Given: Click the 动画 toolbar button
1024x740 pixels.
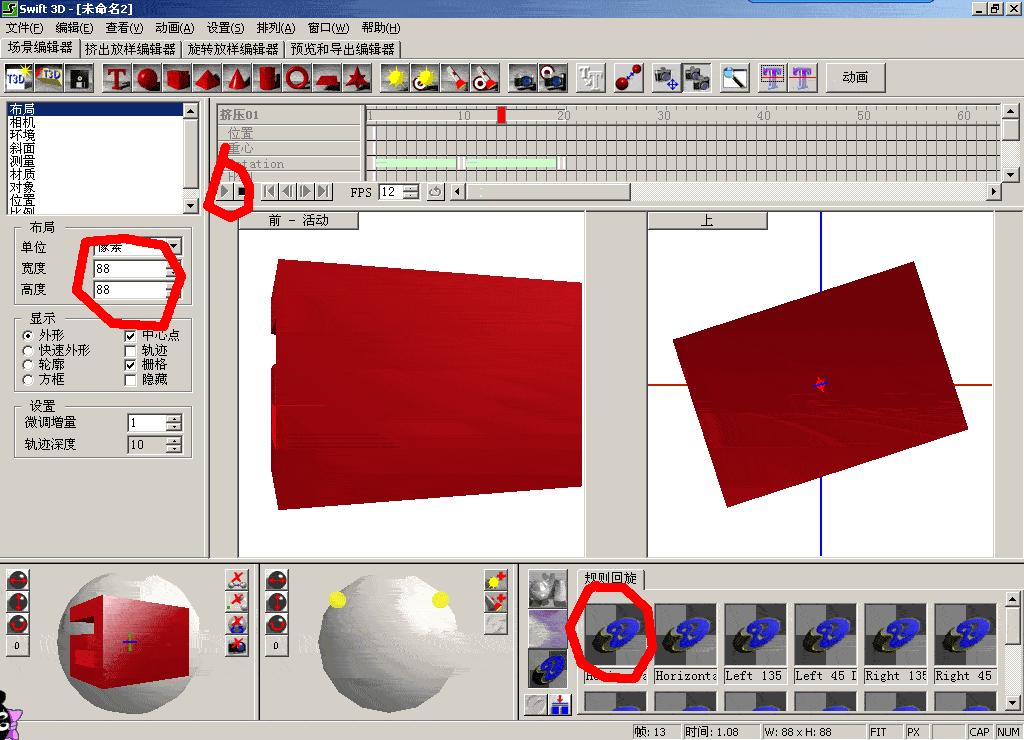Looking at the screenshot, I should pos(856,78).
